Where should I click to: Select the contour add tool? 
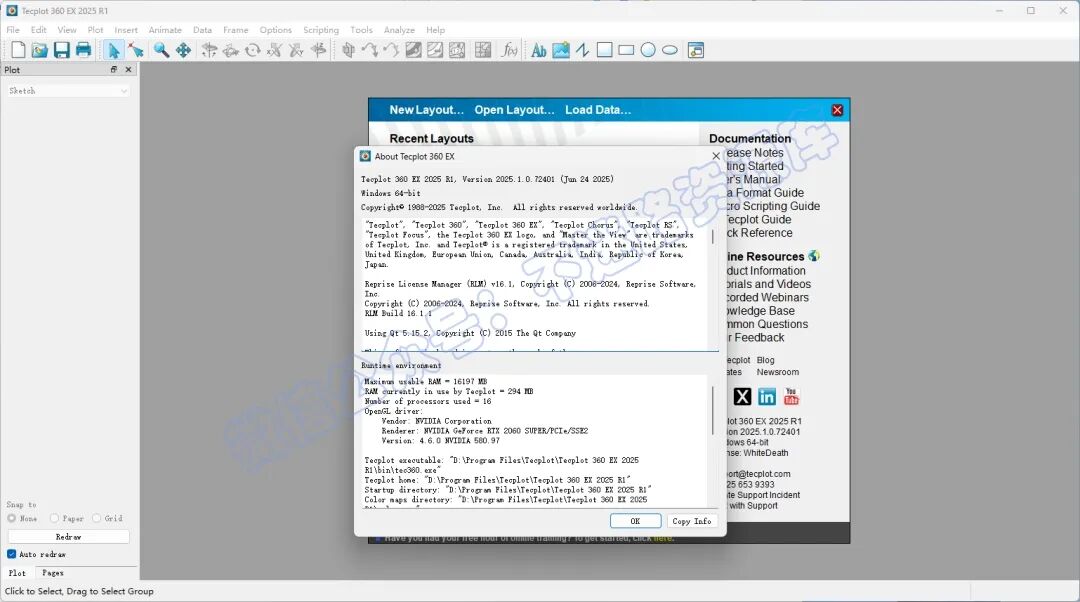click(x=413, y=50)
